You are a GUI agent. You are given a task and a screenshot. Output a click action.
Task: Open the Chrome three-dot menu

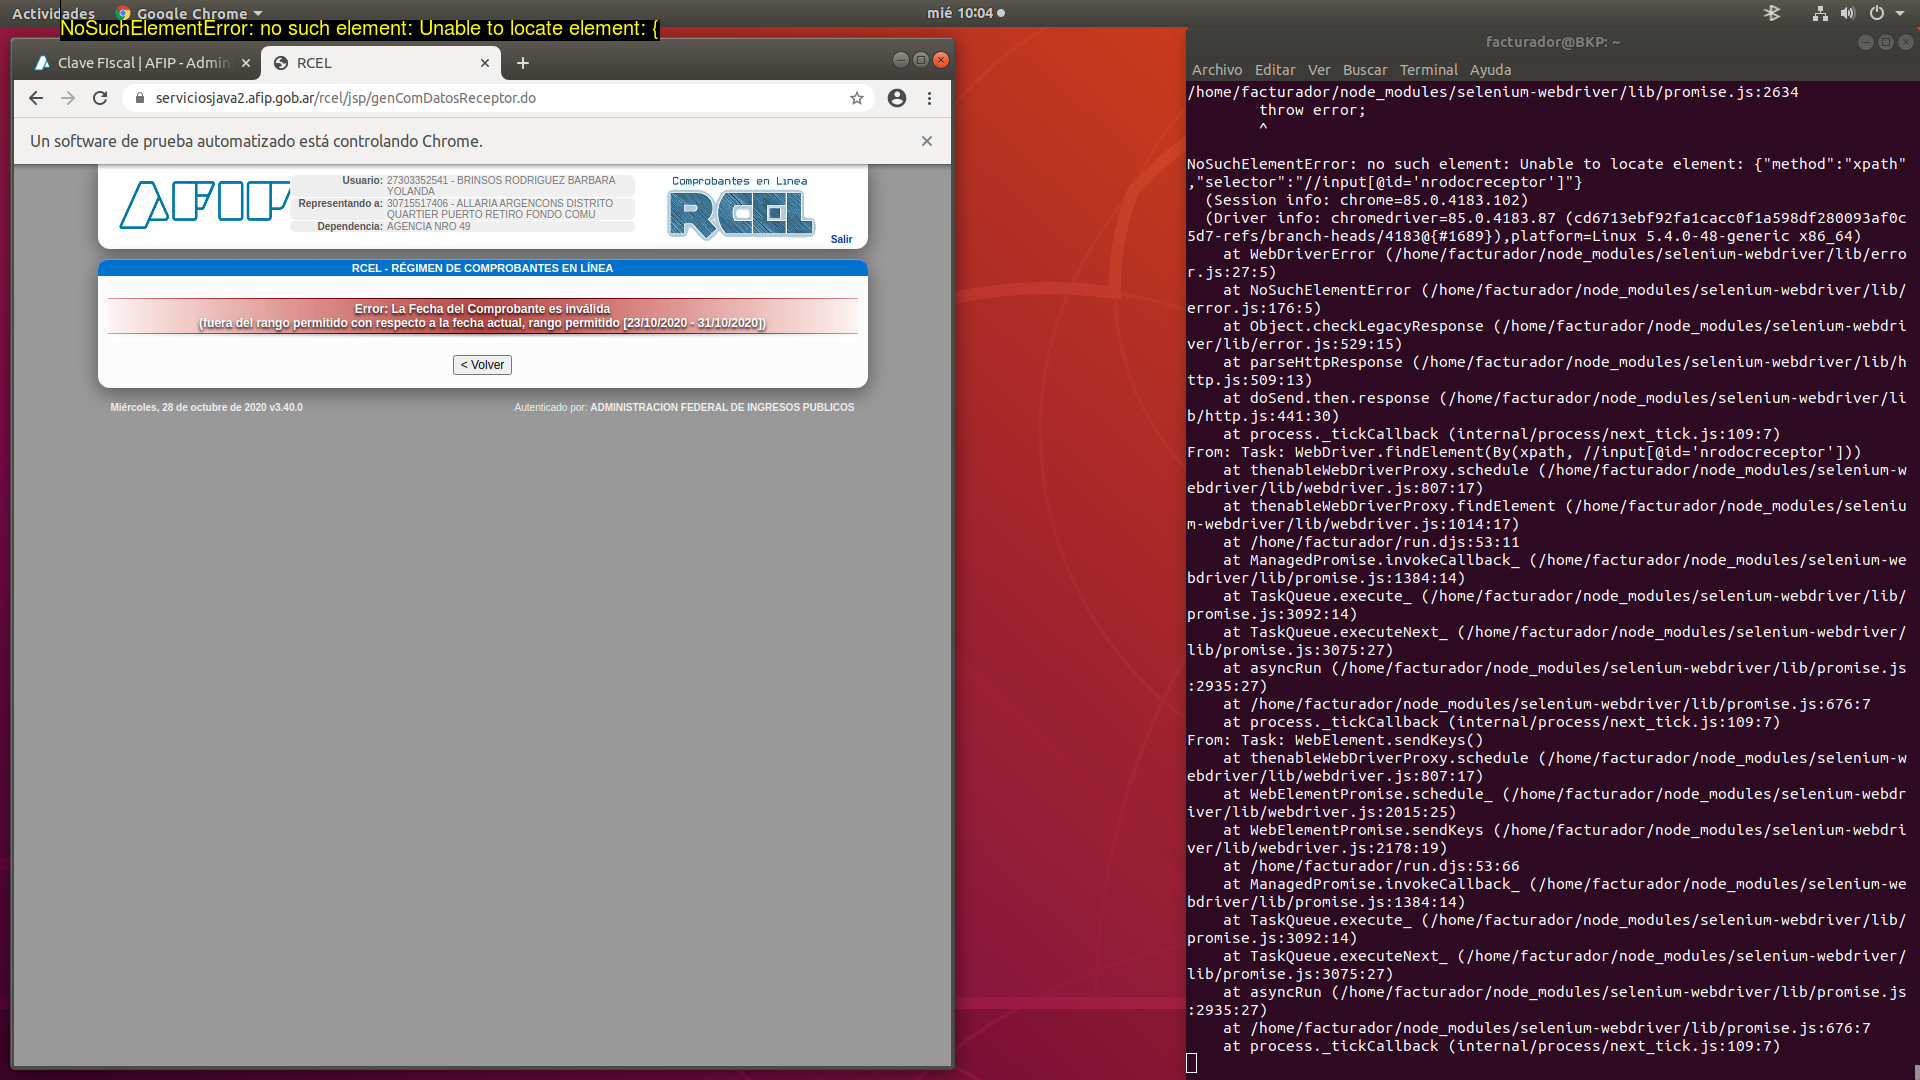tap(930, 98)
